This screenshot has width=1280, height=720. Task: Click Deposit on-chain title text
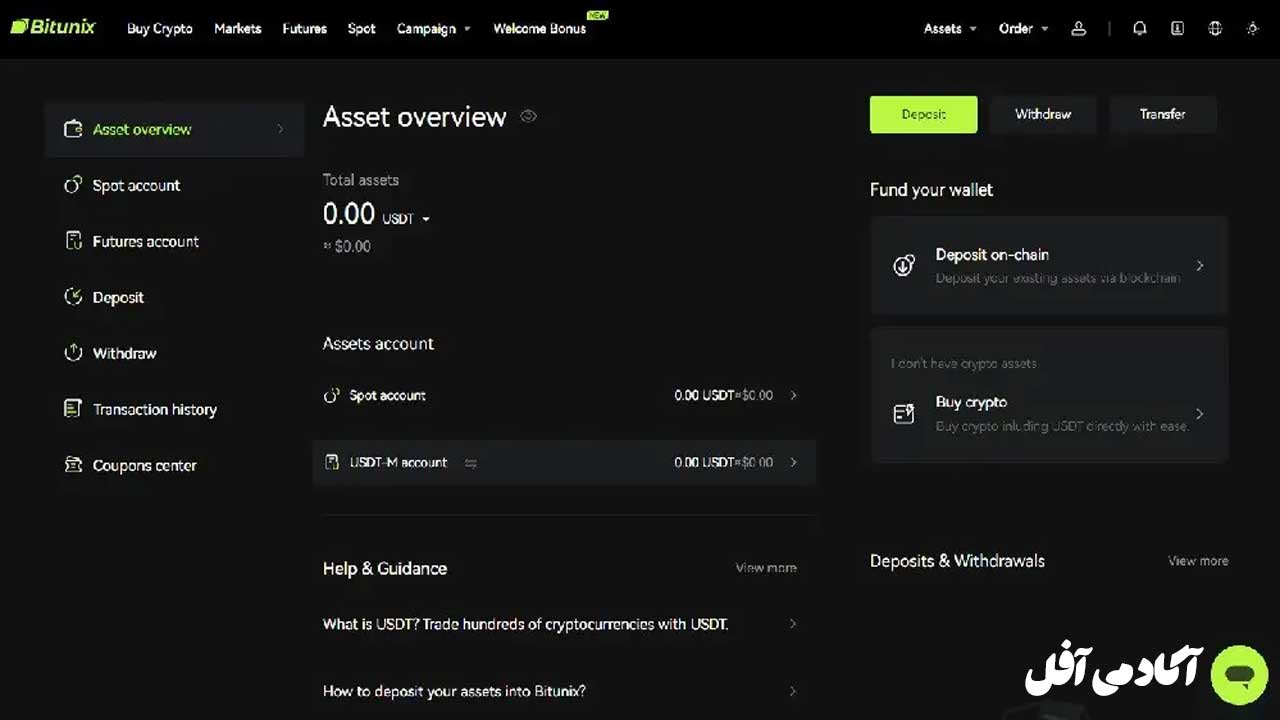992,255
